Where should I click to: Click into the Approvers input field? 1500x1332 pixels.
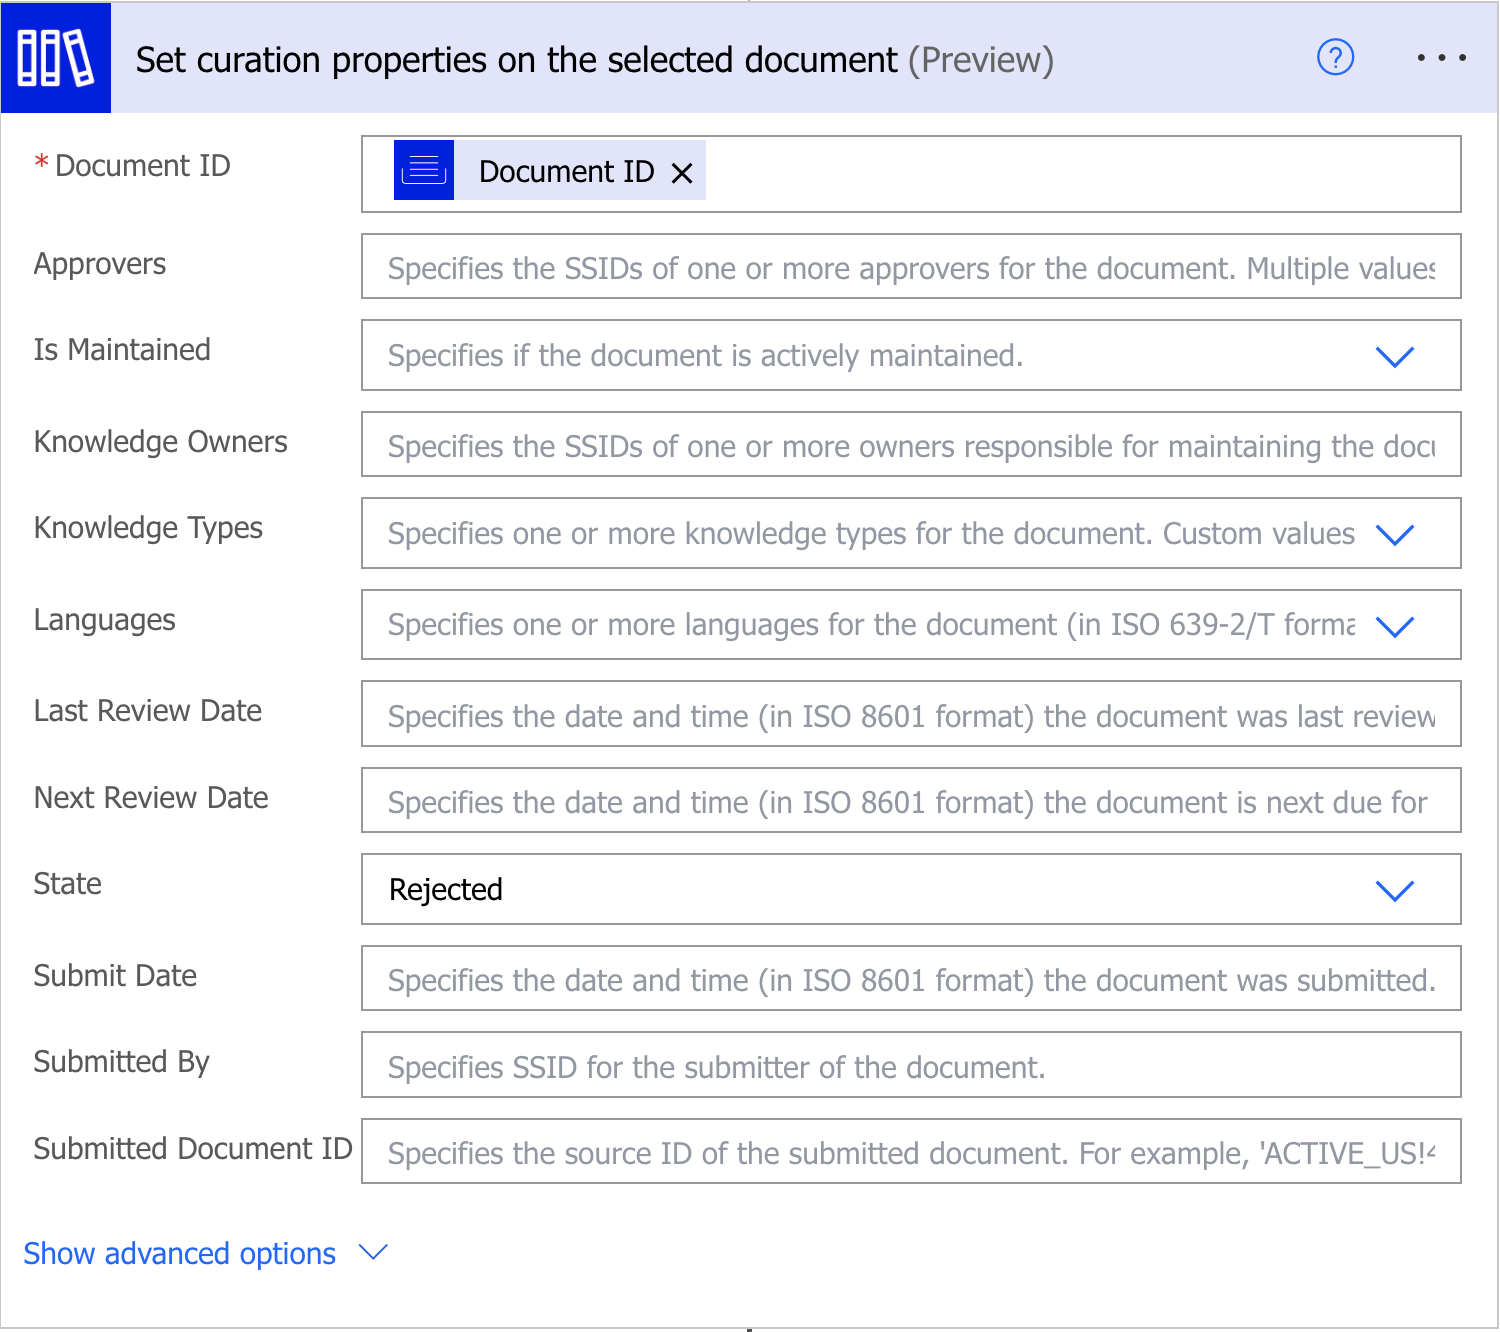[910, 267]
